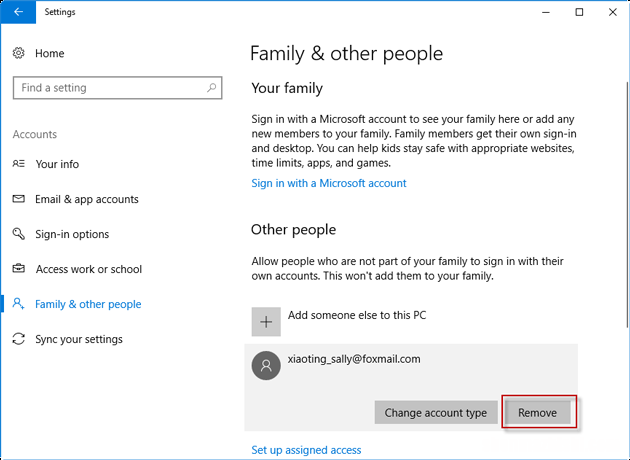
Task: Follow the Sign in with a Microsoft account link
Action: [x=328, y=183]
